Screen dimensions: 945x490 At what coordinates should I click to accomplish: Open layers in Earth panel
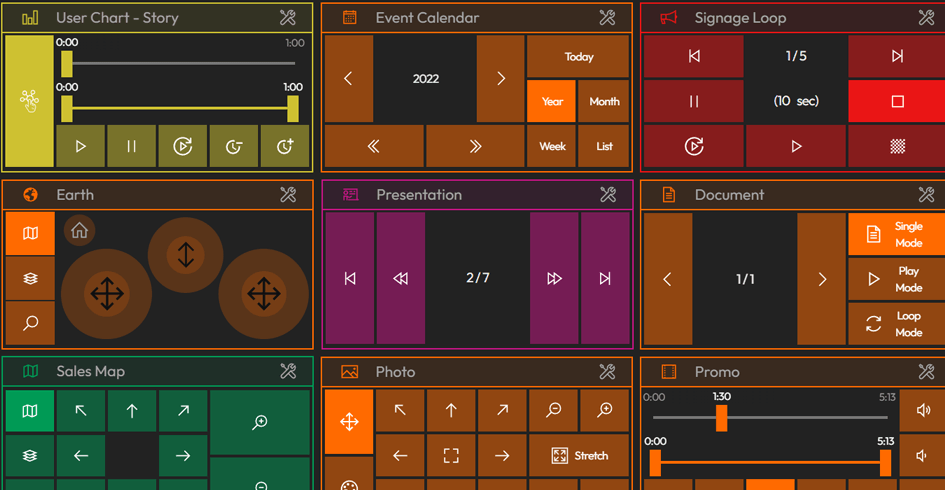[30, 278]
